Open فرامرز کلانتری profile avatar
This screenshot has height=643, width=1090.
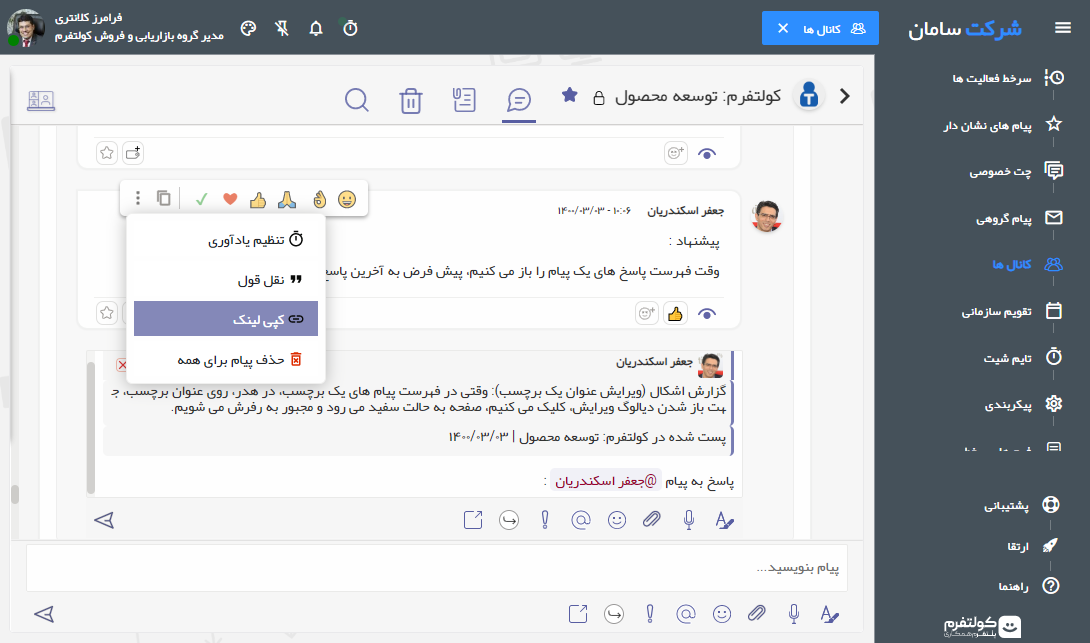(25, 28)
